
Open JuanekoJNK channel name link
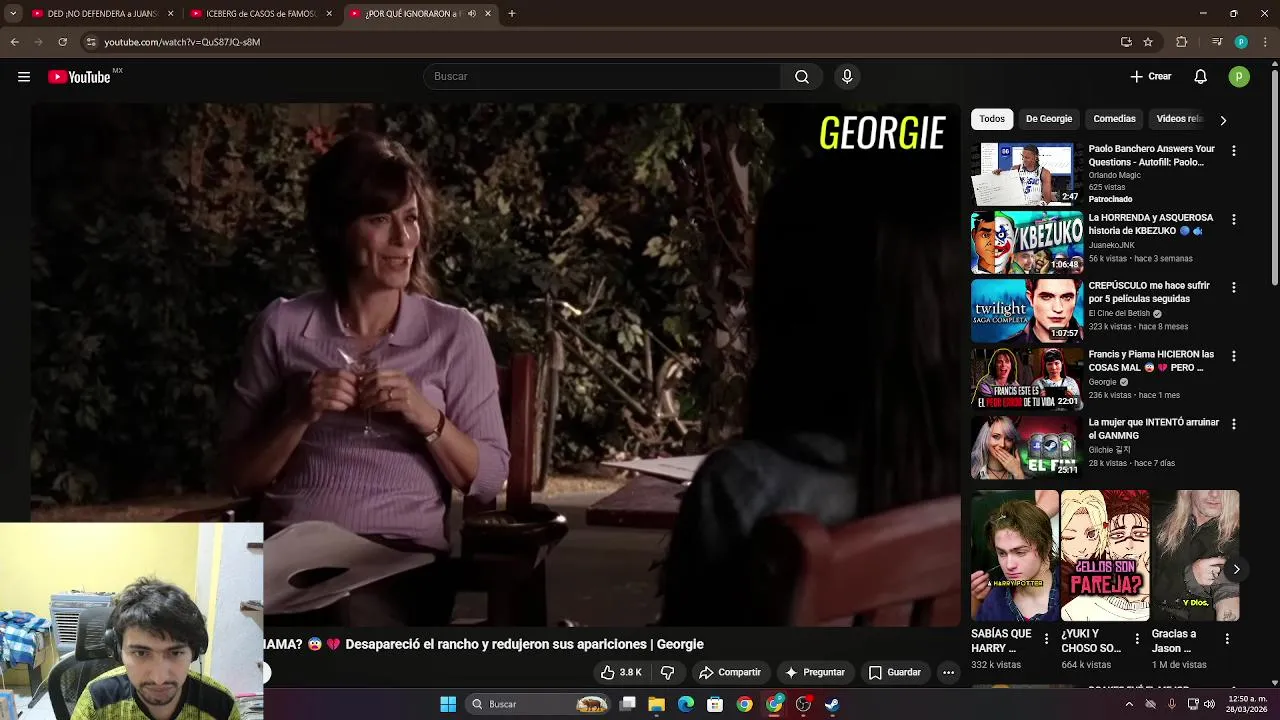[x=1114, y=245]
